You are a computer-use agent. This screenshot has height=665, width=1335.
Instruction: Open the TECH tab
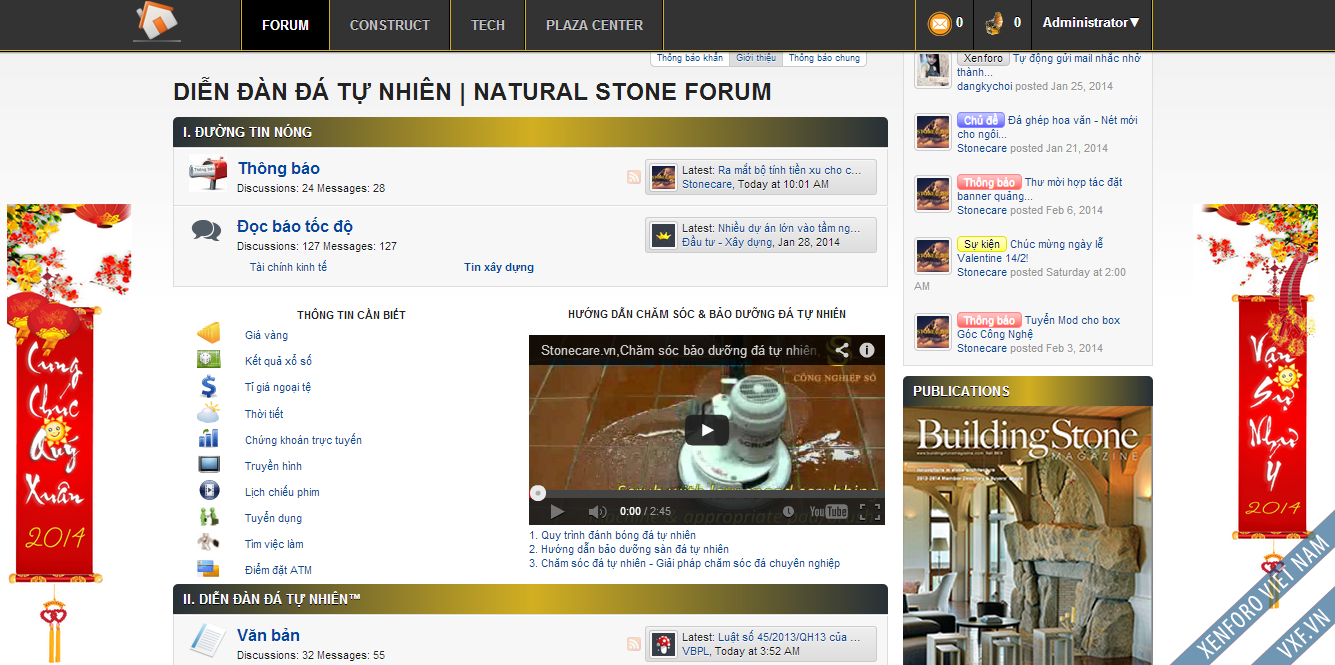(x=488, y=25)
